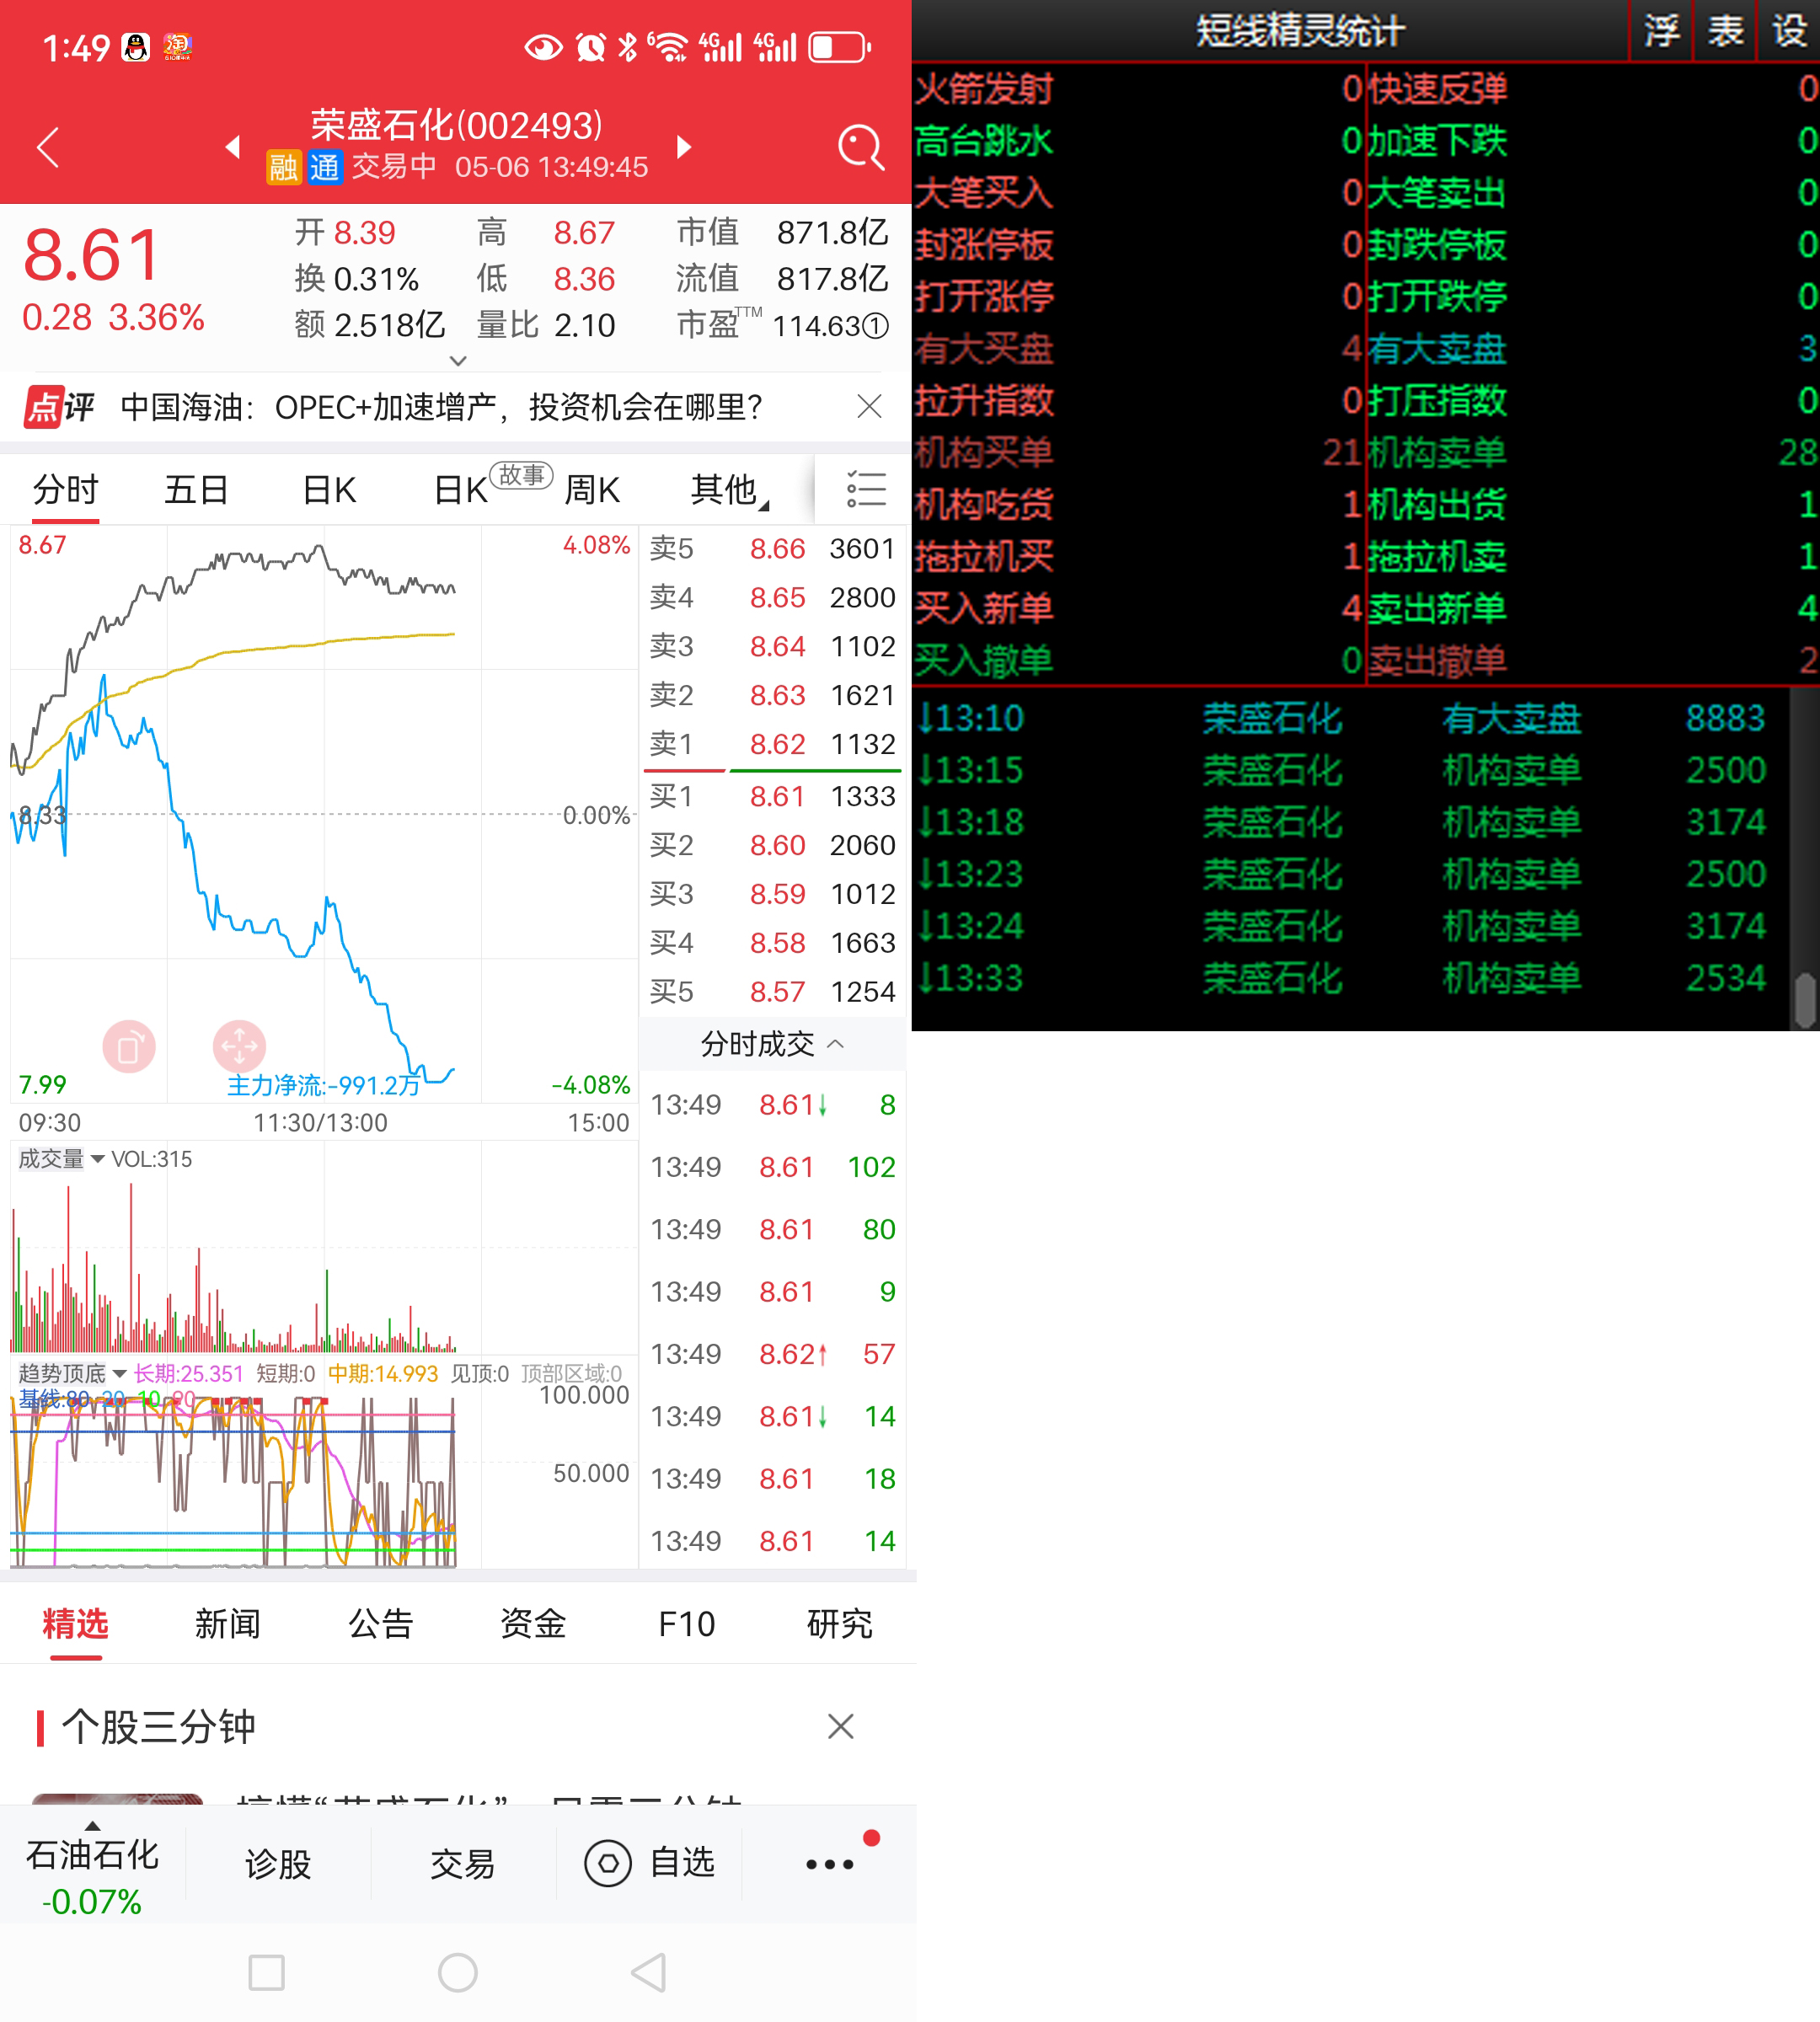Go to the previous stock with left triangle
This screenshot has height=2022, width=1820.
pos(233,147)
